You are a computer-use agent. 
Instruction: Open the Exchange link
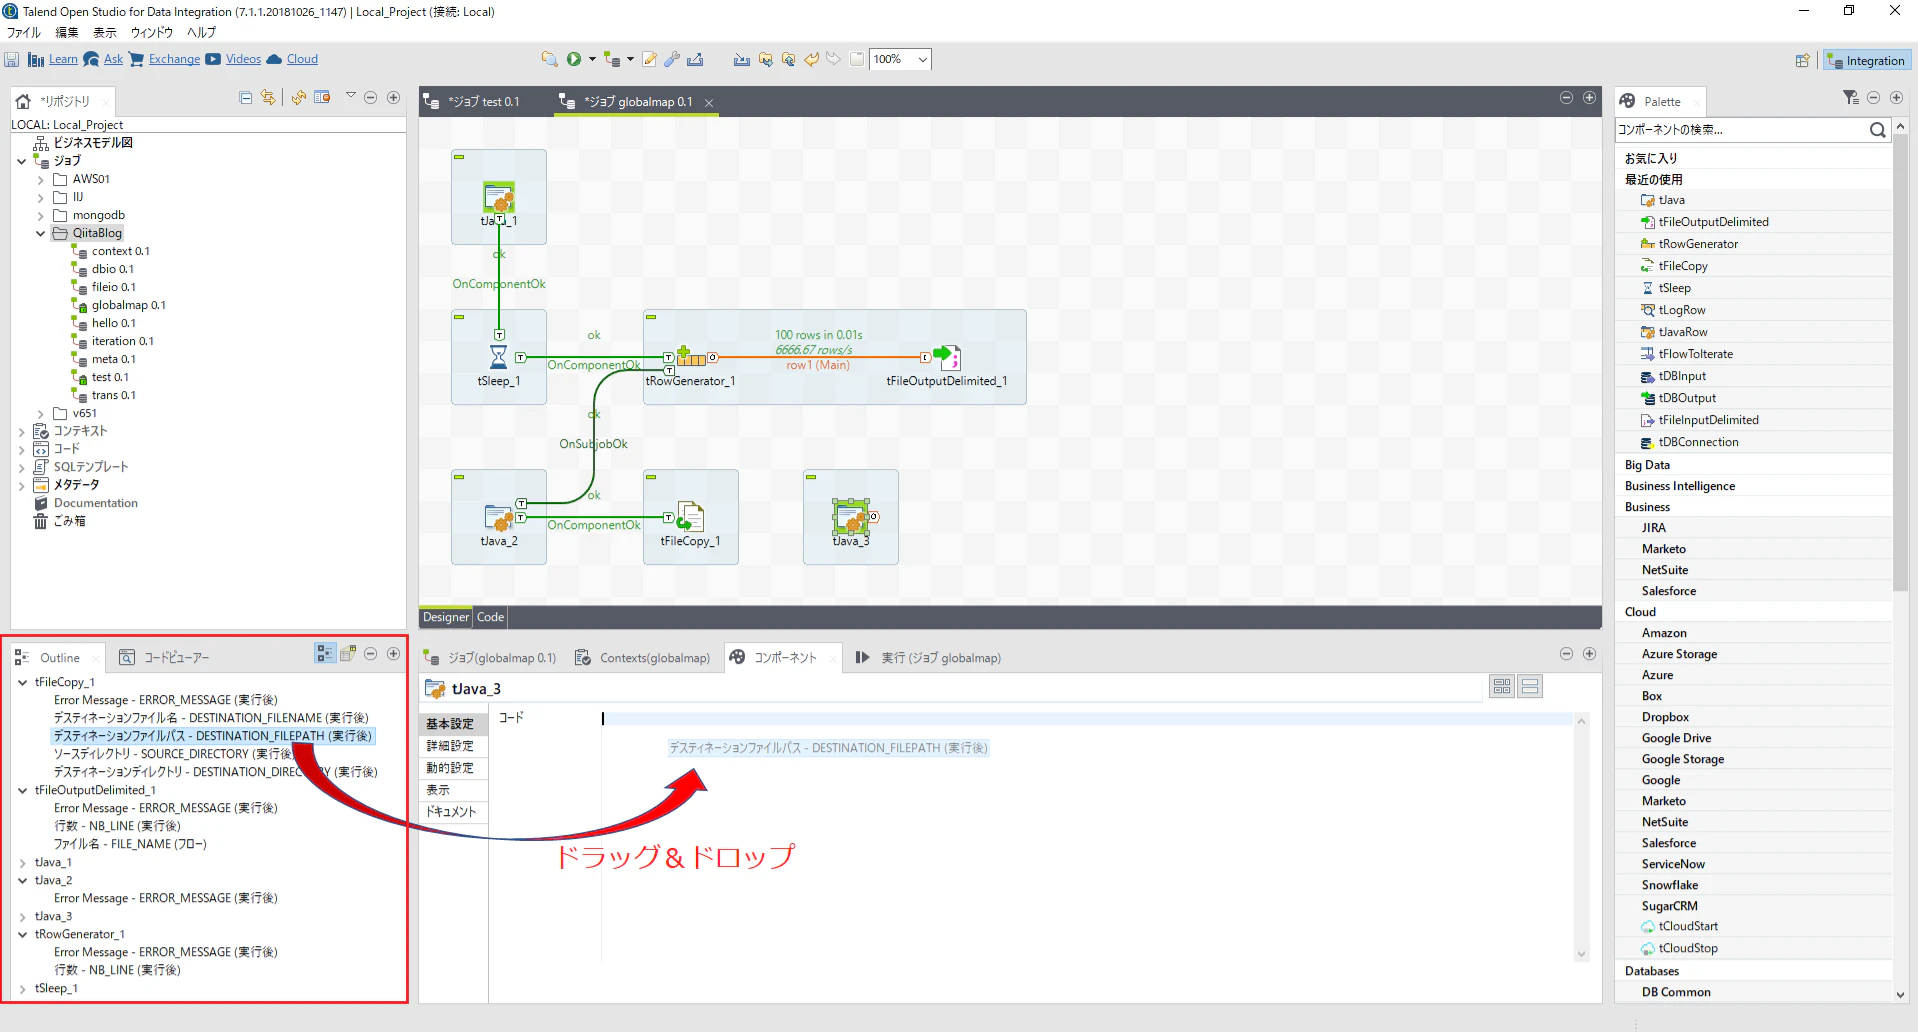(174, 59)
